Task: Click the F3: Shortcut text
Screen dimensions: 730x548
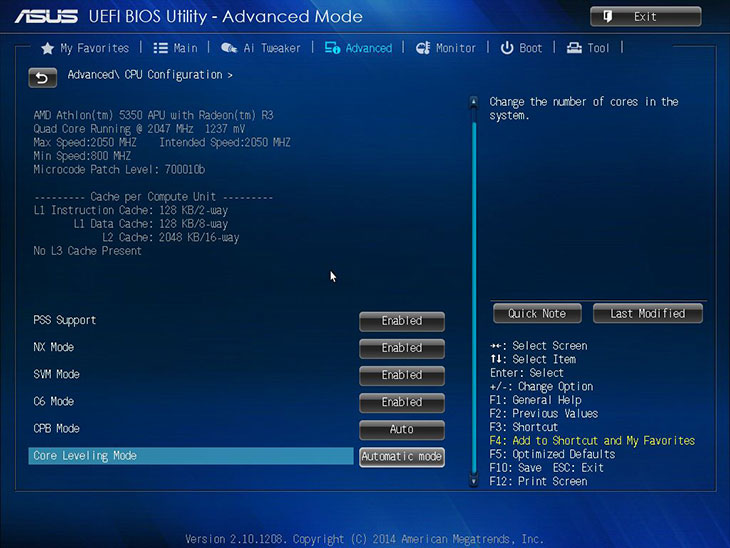Action: point(524,427)
